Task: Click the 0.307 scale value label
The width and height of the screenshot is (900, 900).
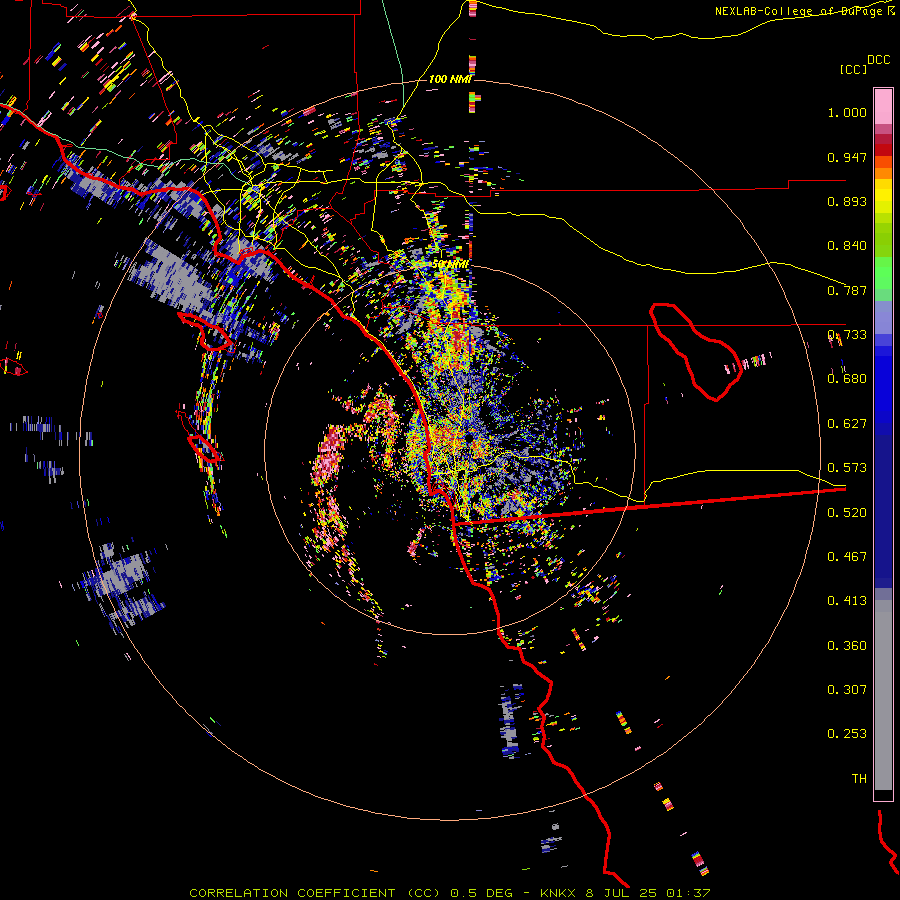Action: (847, 690)
